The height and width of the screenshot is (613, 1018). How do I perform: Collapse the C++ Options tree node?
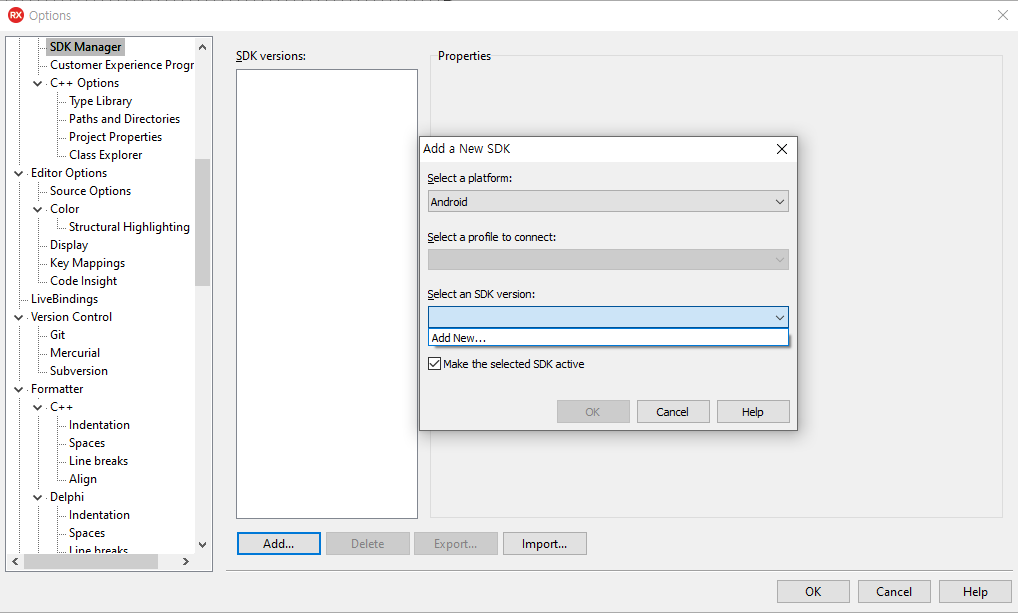[x=37, y=82]
